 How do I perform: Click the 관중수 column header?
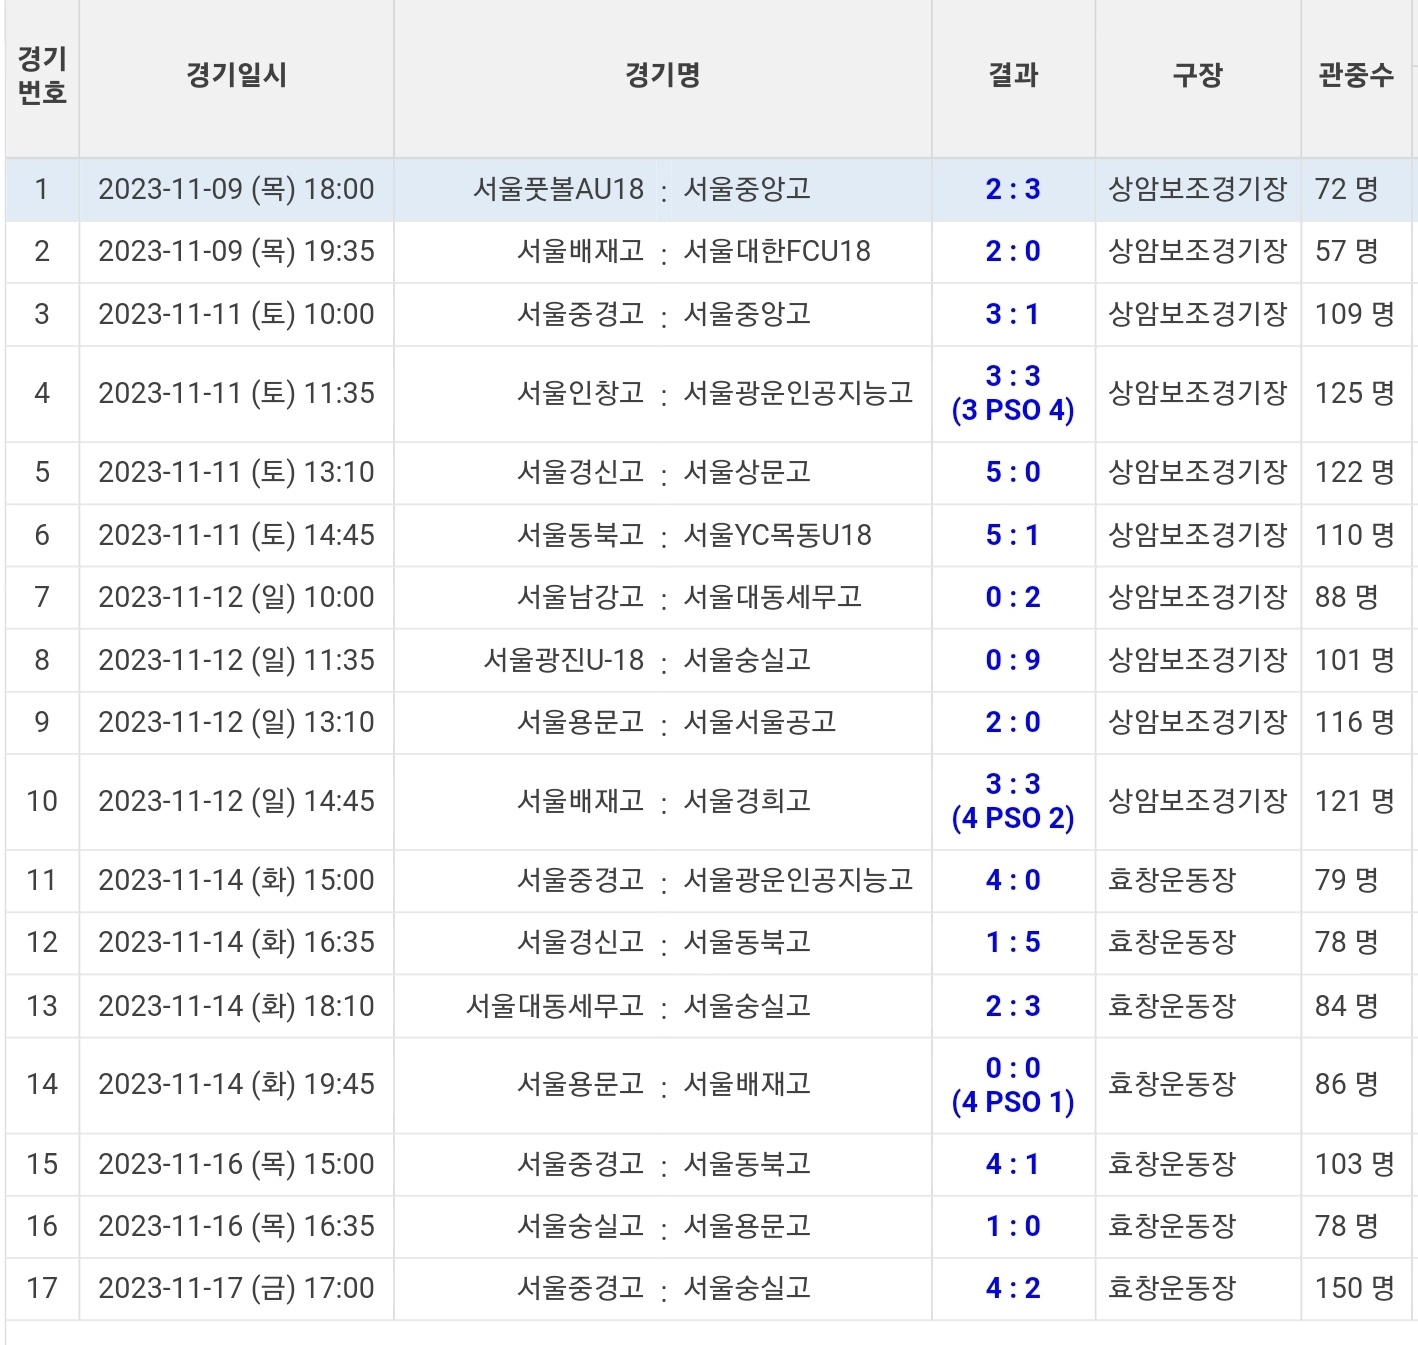pyautogui.click(x=1355, y=76)
